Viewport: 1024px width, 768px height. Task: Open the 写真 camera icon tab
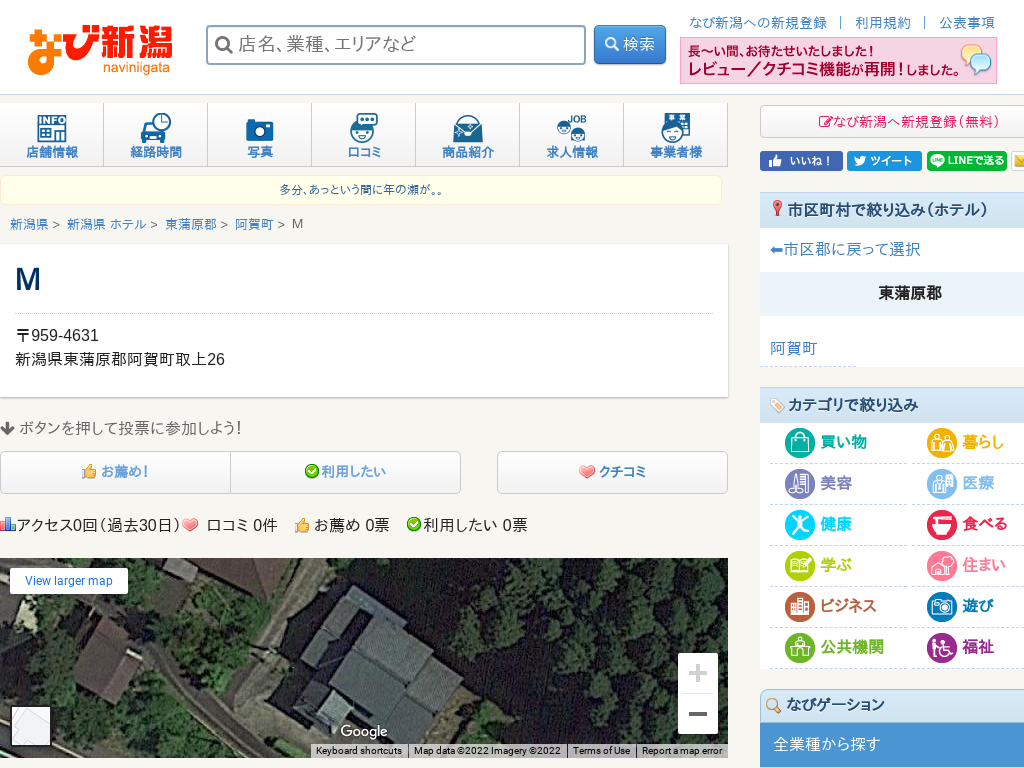pyautogui.click(x=259, y=135)
